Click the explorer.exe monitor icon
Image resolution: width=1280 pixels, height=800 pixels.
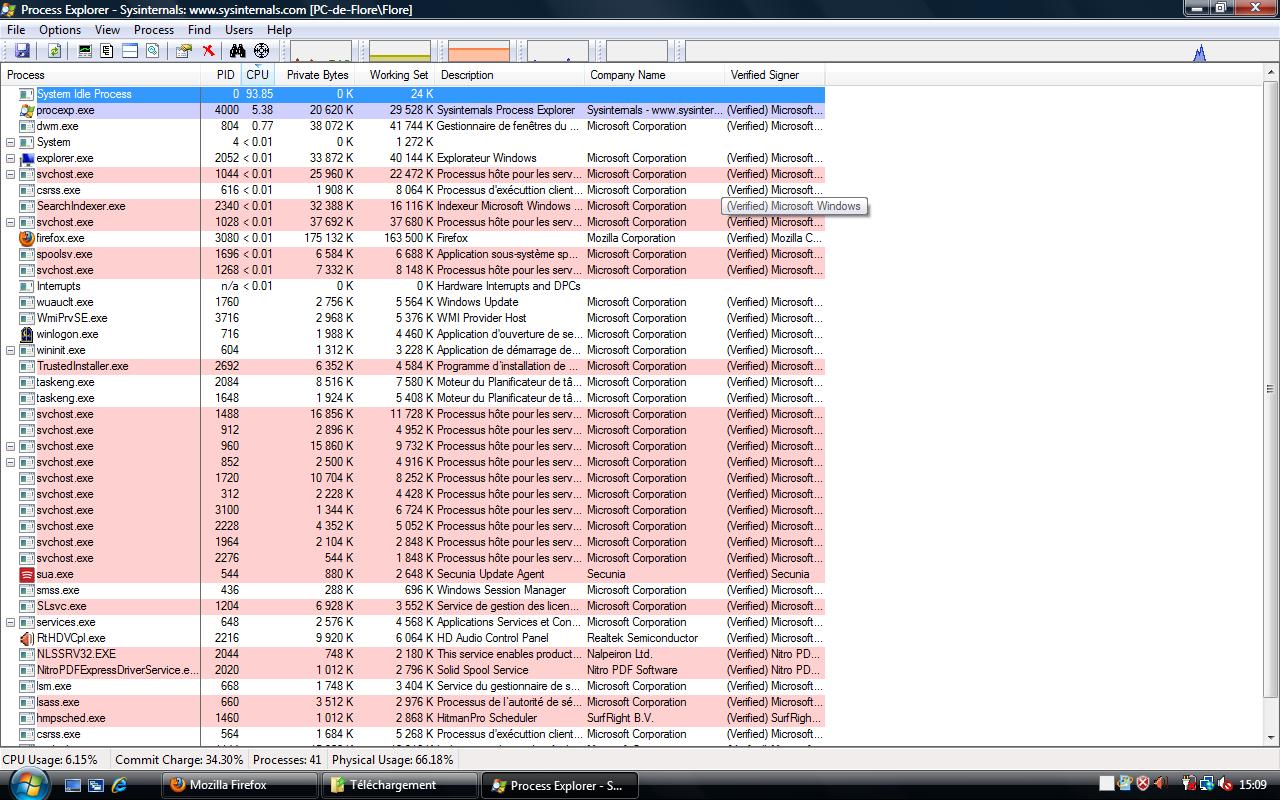[x=27, y=158]
